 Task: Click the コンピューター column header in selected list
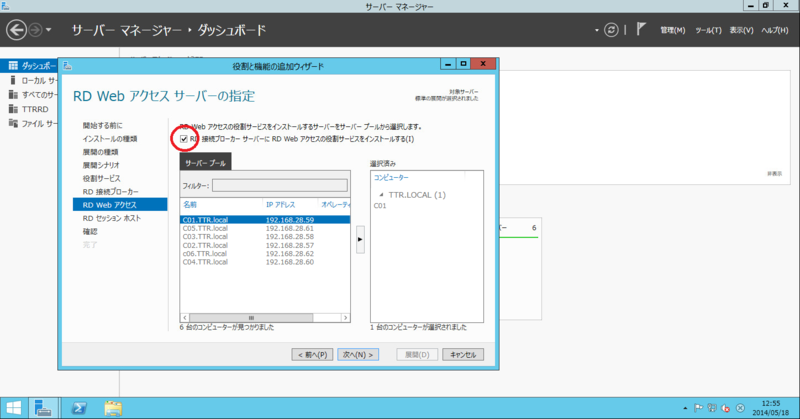(391, 178)
